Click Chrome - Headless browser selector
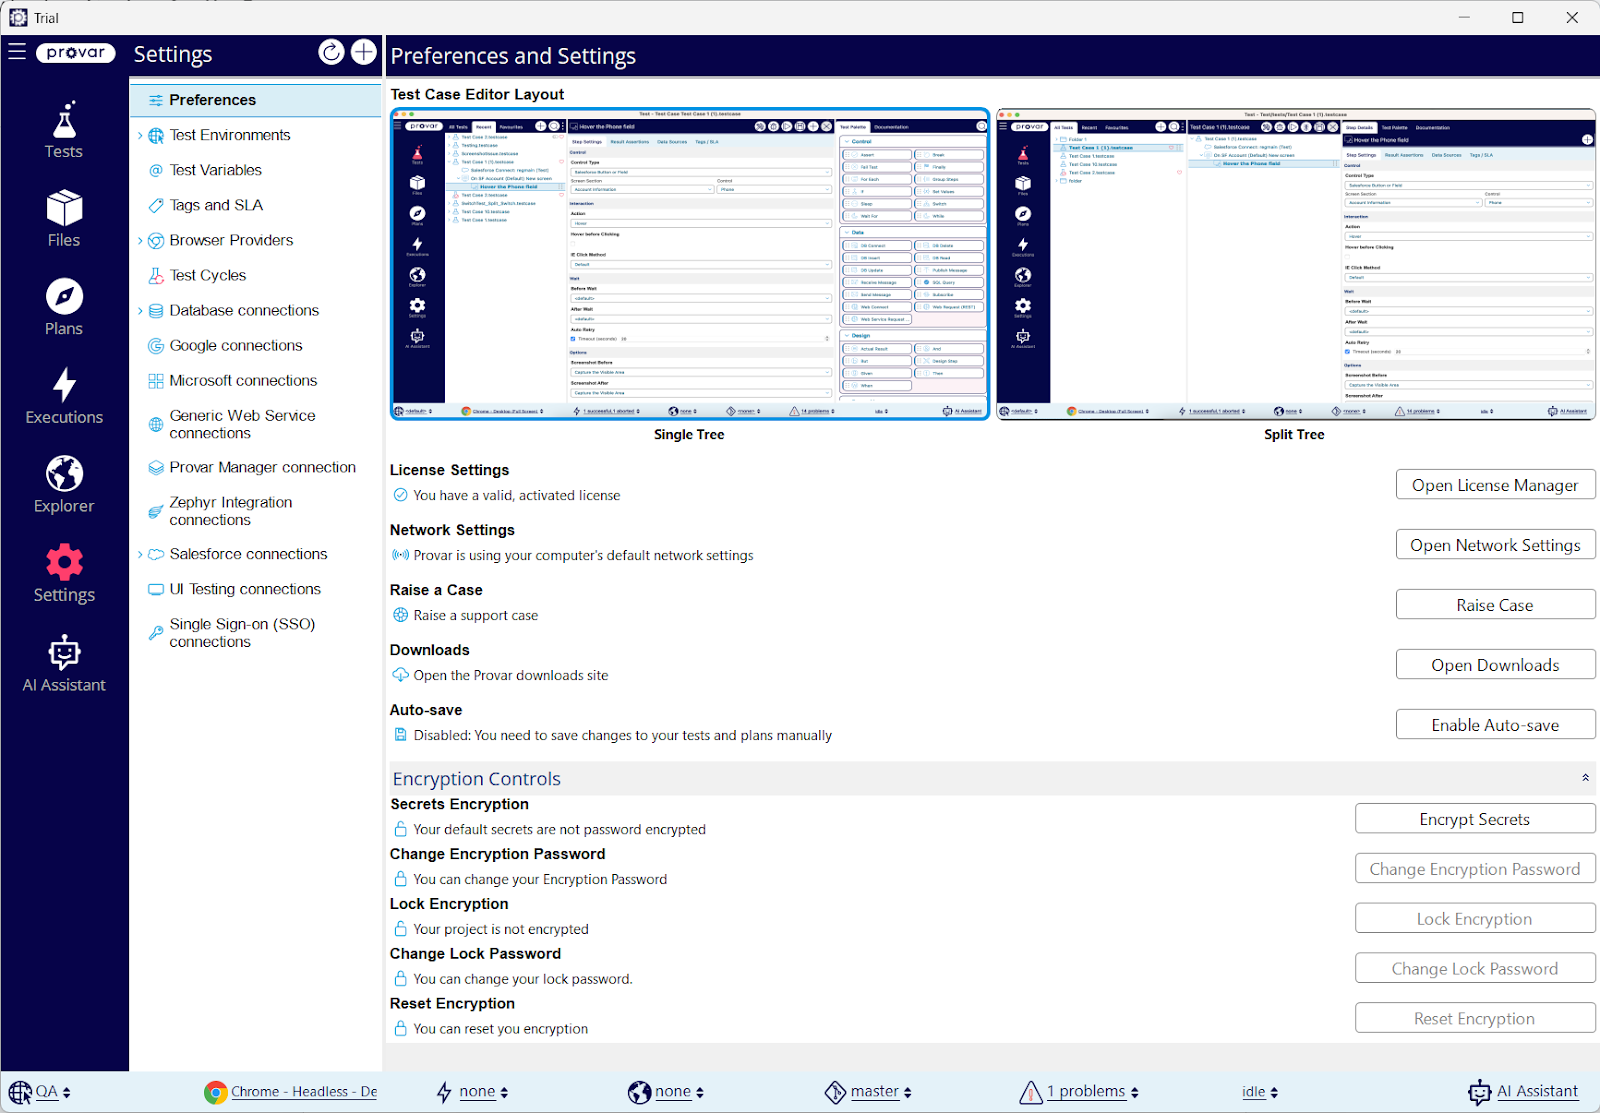This screenshot has width=1600, height=1113. [x=304, y=1092]
